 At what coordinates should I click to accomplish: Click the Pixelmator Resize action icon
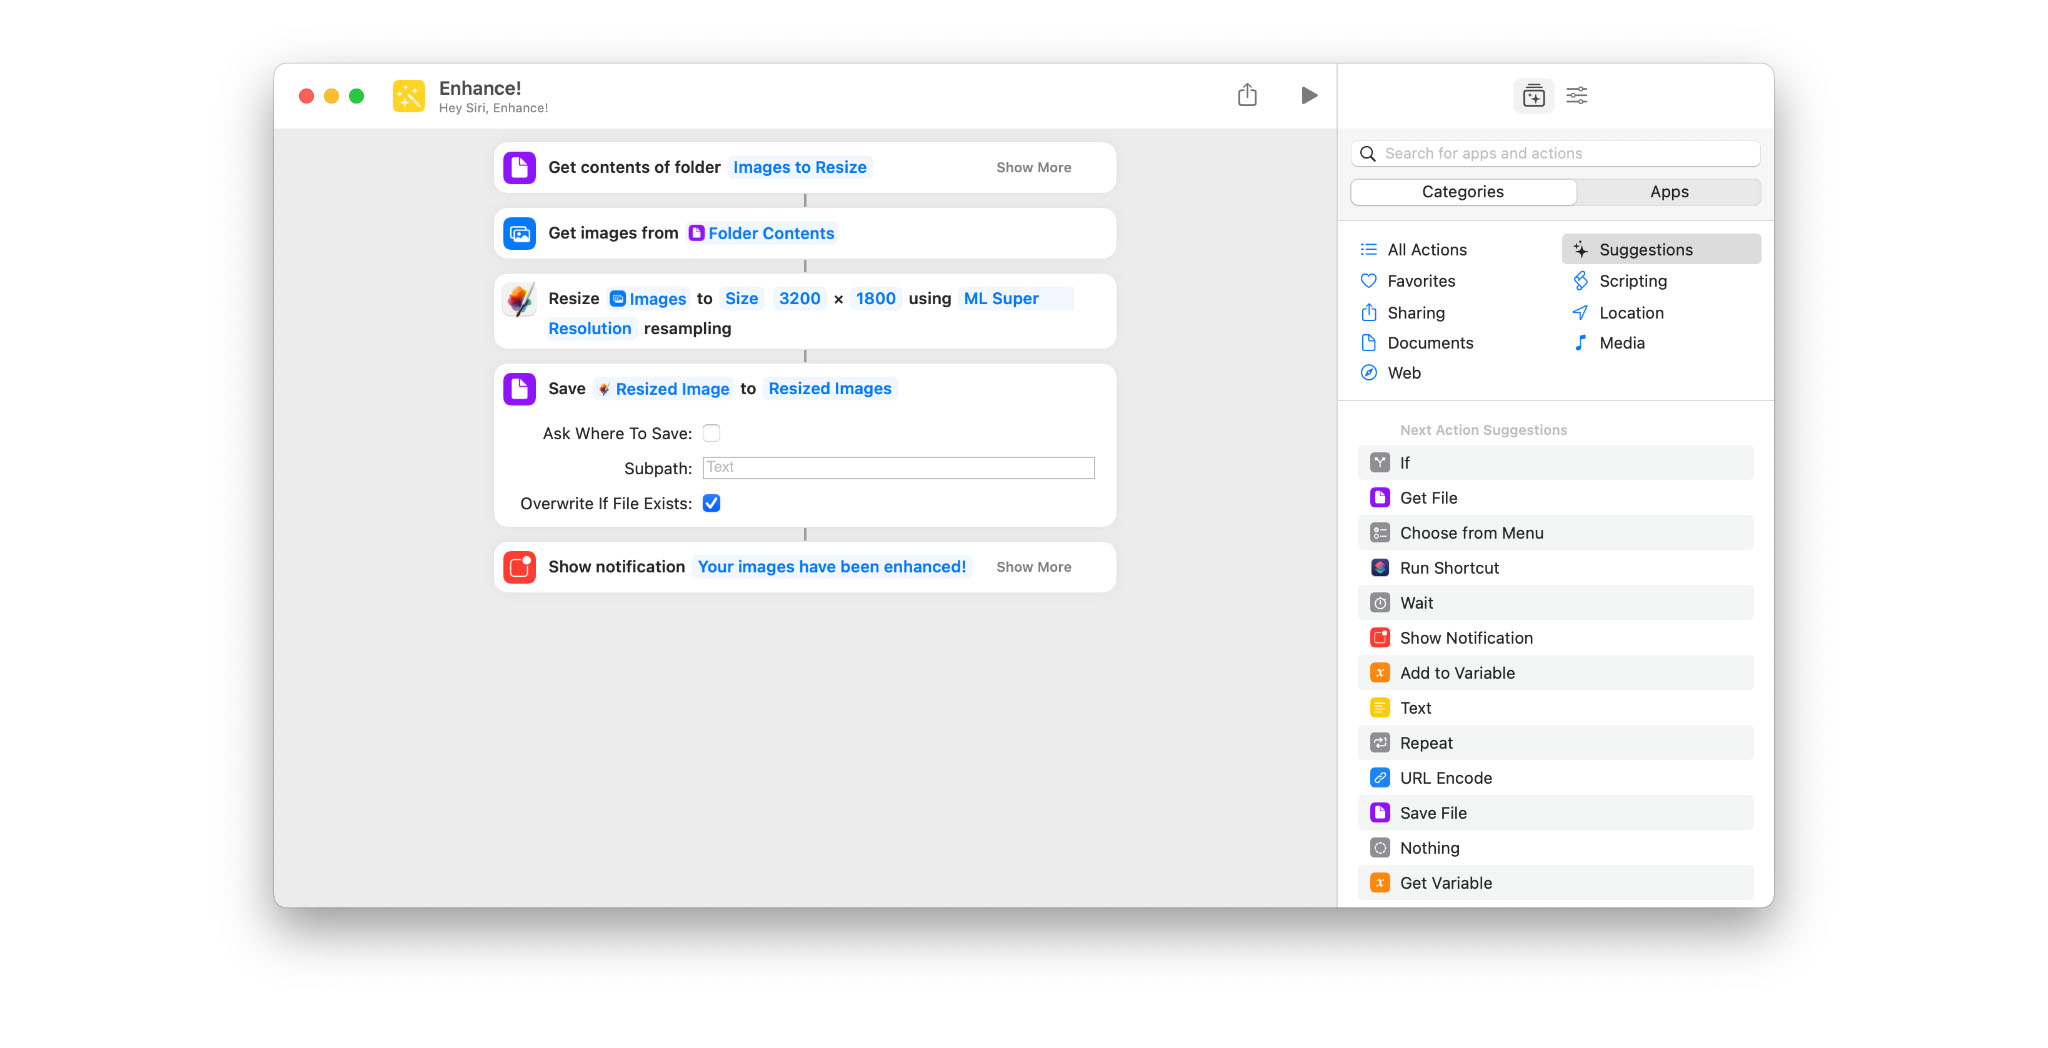(x=520, y=299)
